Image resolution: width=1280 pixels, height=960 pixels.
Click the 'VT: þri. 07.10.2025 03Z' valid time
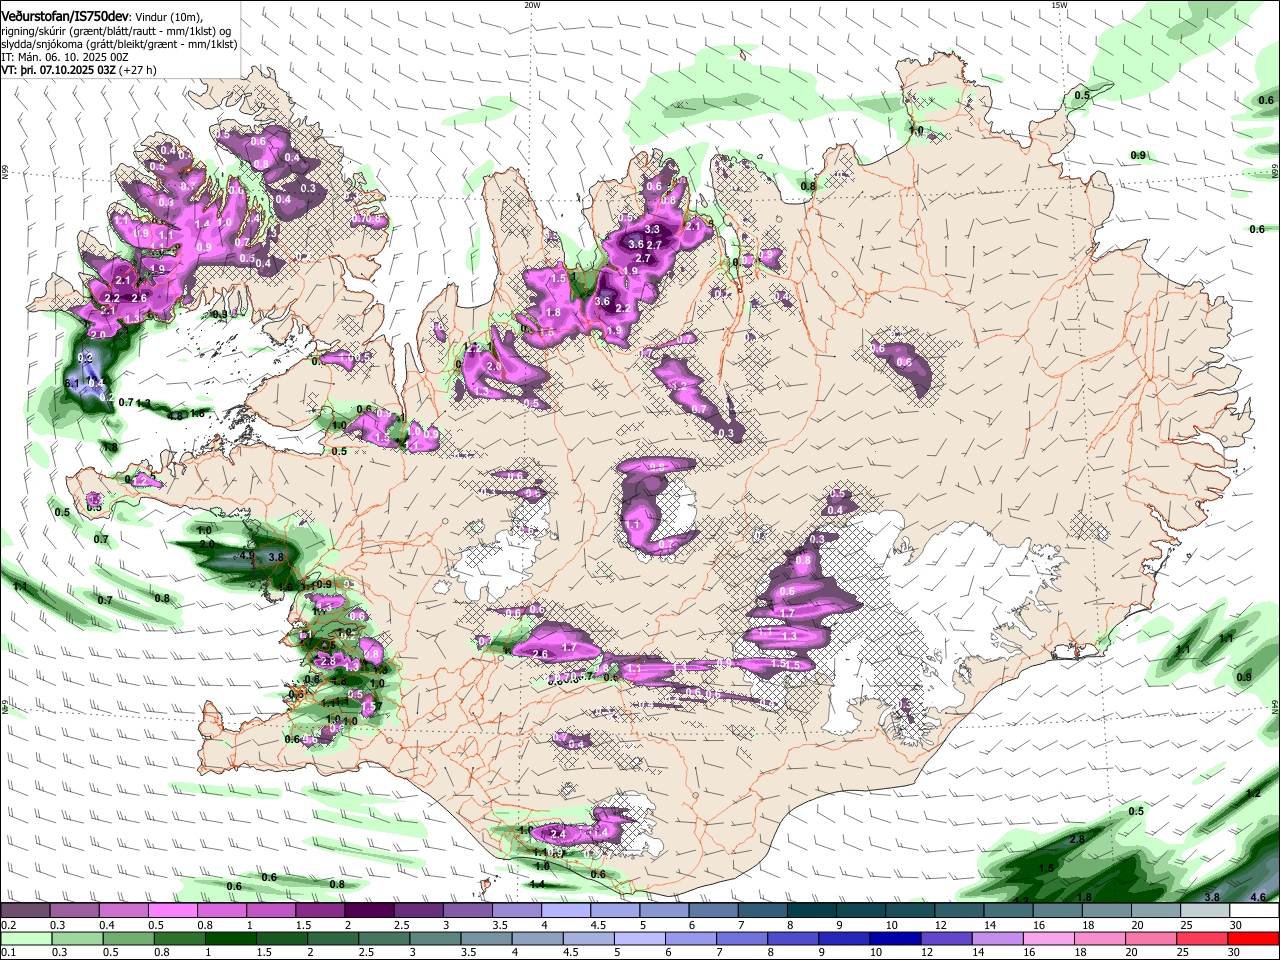pos(59,71)
